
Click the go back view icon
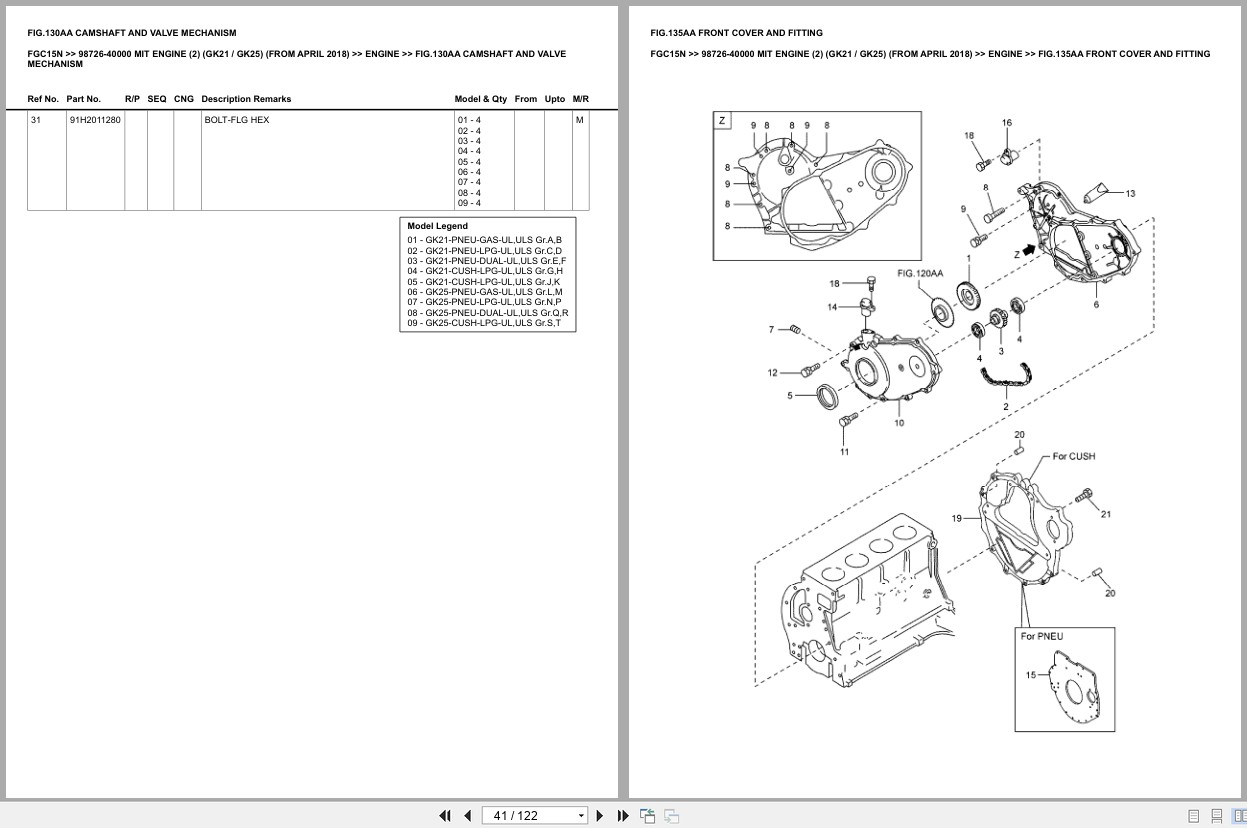647,815
